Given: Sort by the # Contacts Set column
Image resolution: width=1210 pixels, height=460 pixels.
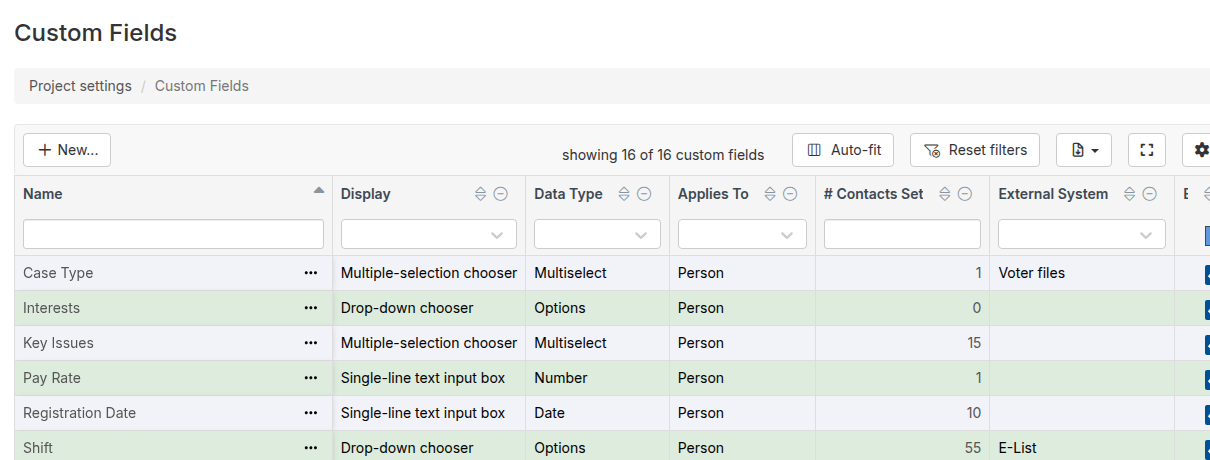Looking at the screenshot, I should pyautogui.click(x=944, y=194).
